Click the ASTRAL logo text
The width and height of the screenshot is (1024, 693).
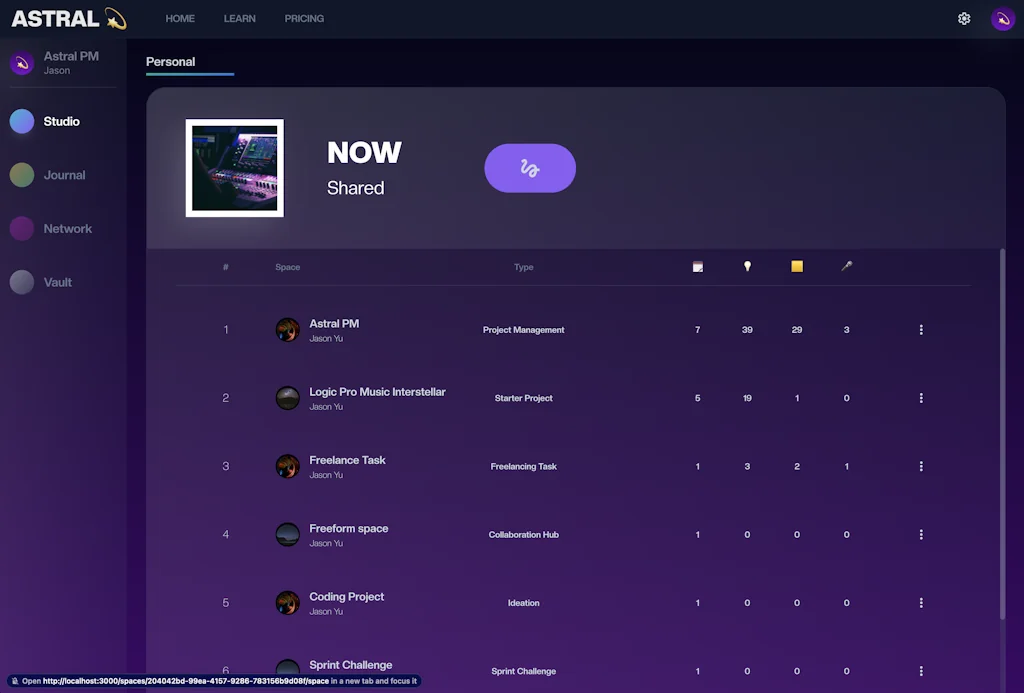click(x=56, y=19)
